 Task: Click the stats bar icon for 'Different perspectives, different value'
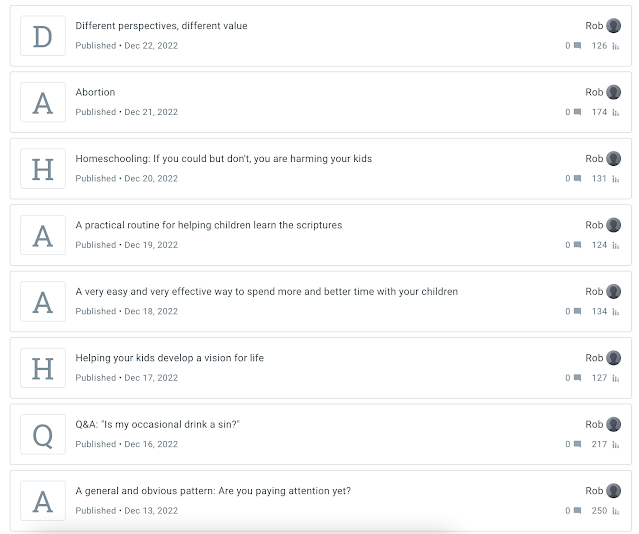[616, 46]
